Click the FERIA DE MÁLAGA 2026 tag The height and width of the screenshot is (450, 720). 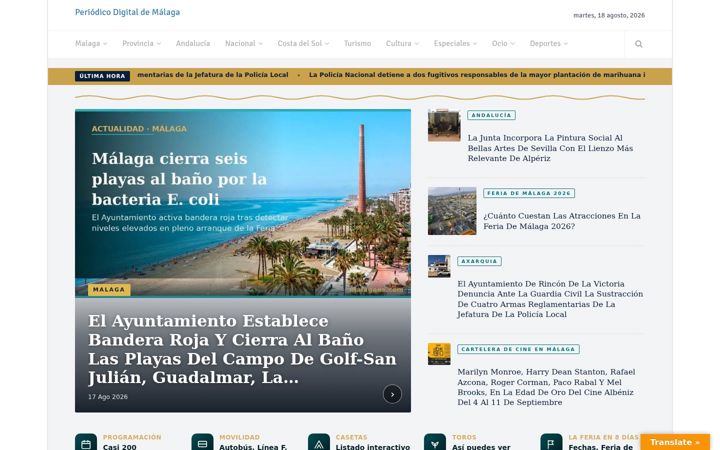tap(529, 193)
